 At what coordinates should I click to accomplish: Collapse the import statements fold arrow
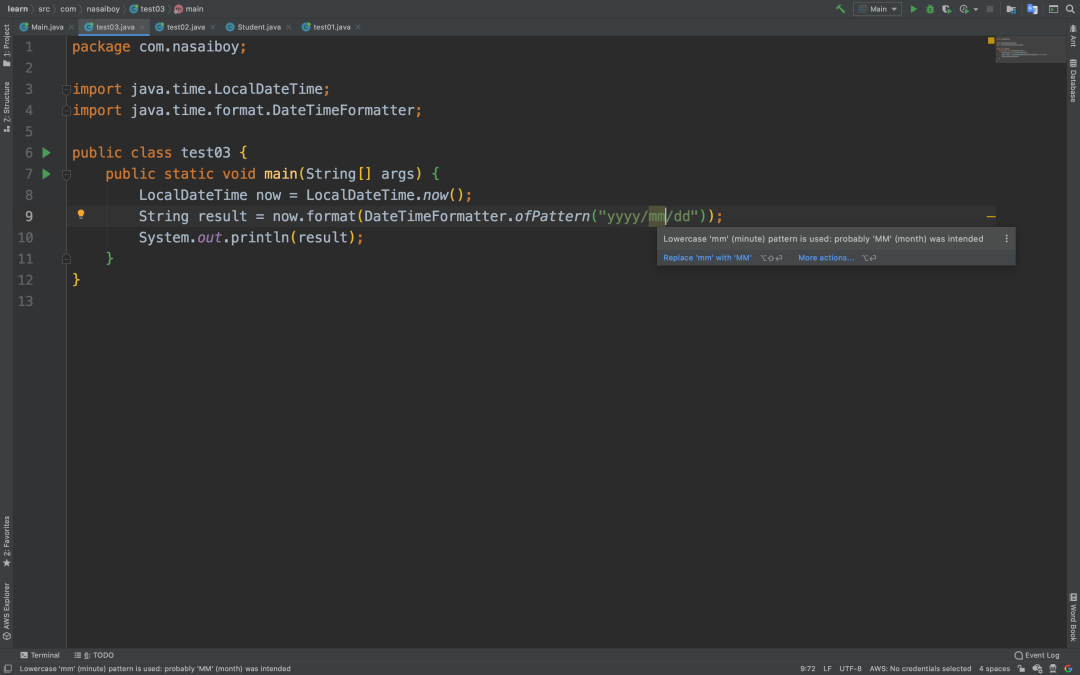(66, 88)
